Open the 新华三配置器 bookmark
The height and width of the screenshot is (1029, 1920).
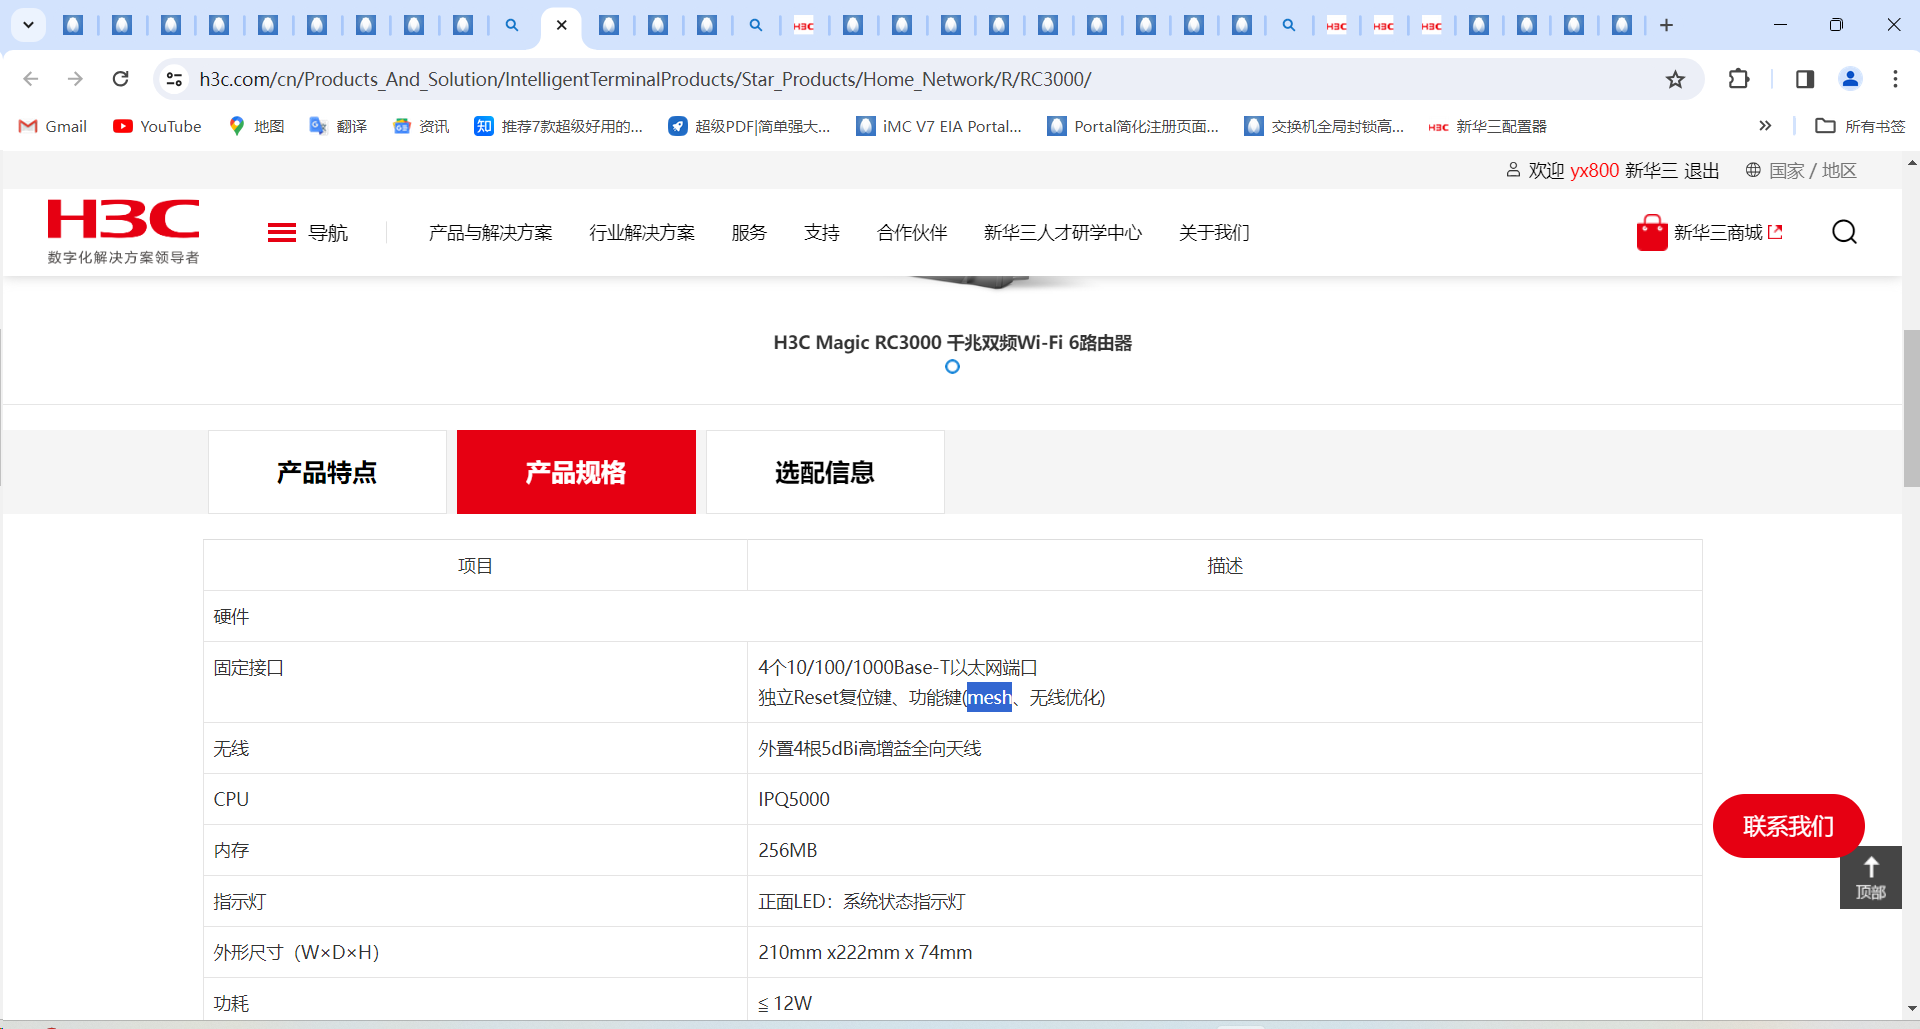[1488, 126]
